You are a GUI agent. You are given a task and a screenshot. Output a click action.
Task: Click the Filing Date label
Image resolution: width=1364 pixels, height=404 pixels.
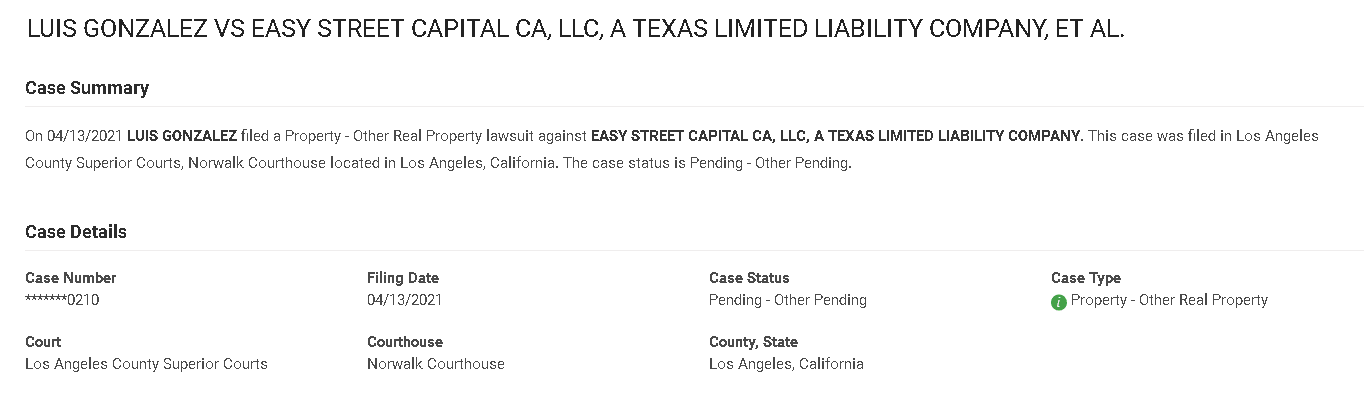tap(403, 278)
